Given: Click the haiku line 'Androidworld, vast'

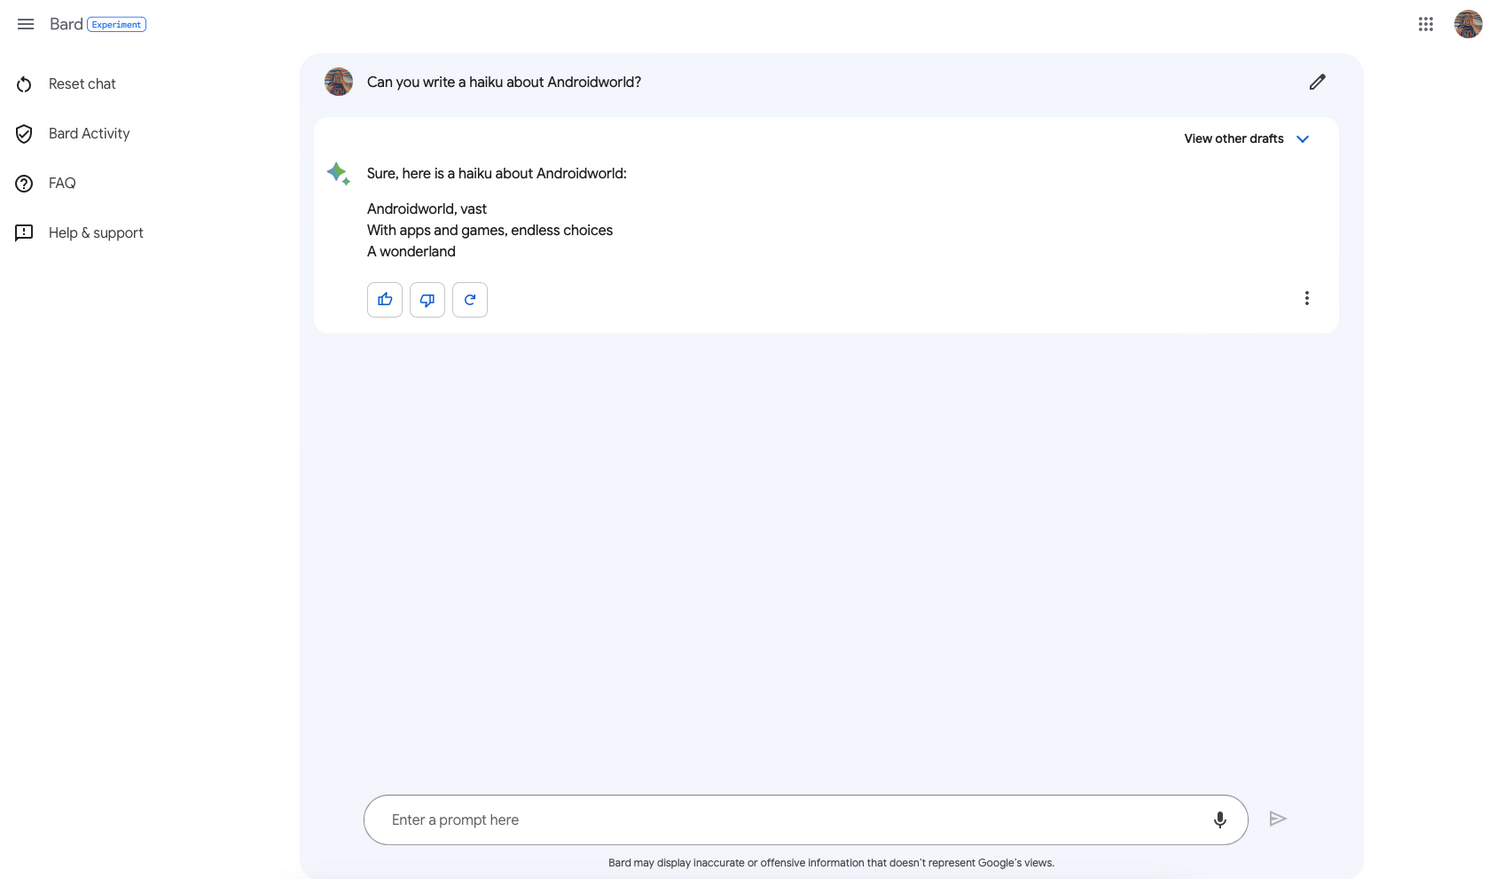Looking at the screenshot, I should pyautogui.click(x=427, y=209).
